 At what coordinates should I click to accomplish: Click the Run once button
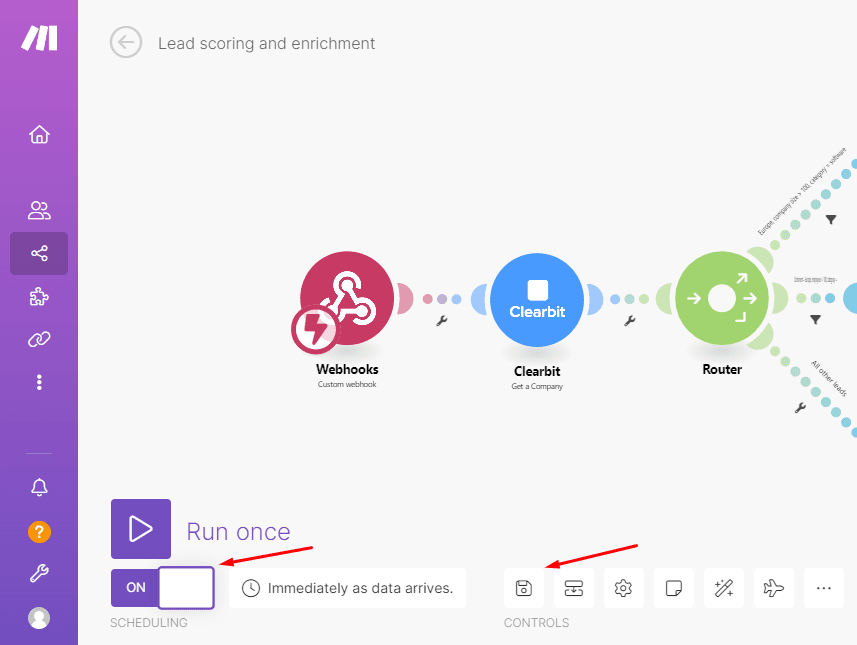[140, 528]
